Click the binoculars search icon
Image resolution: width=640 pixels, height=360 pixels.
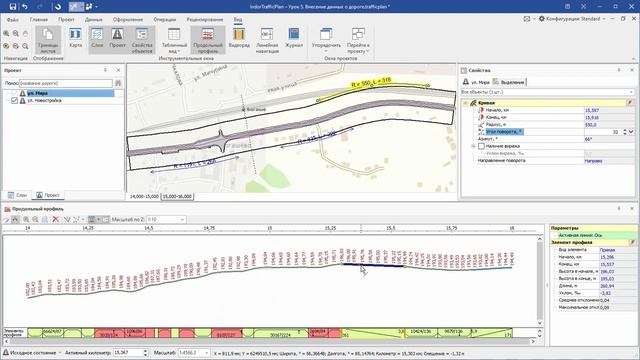coord(118,83)
